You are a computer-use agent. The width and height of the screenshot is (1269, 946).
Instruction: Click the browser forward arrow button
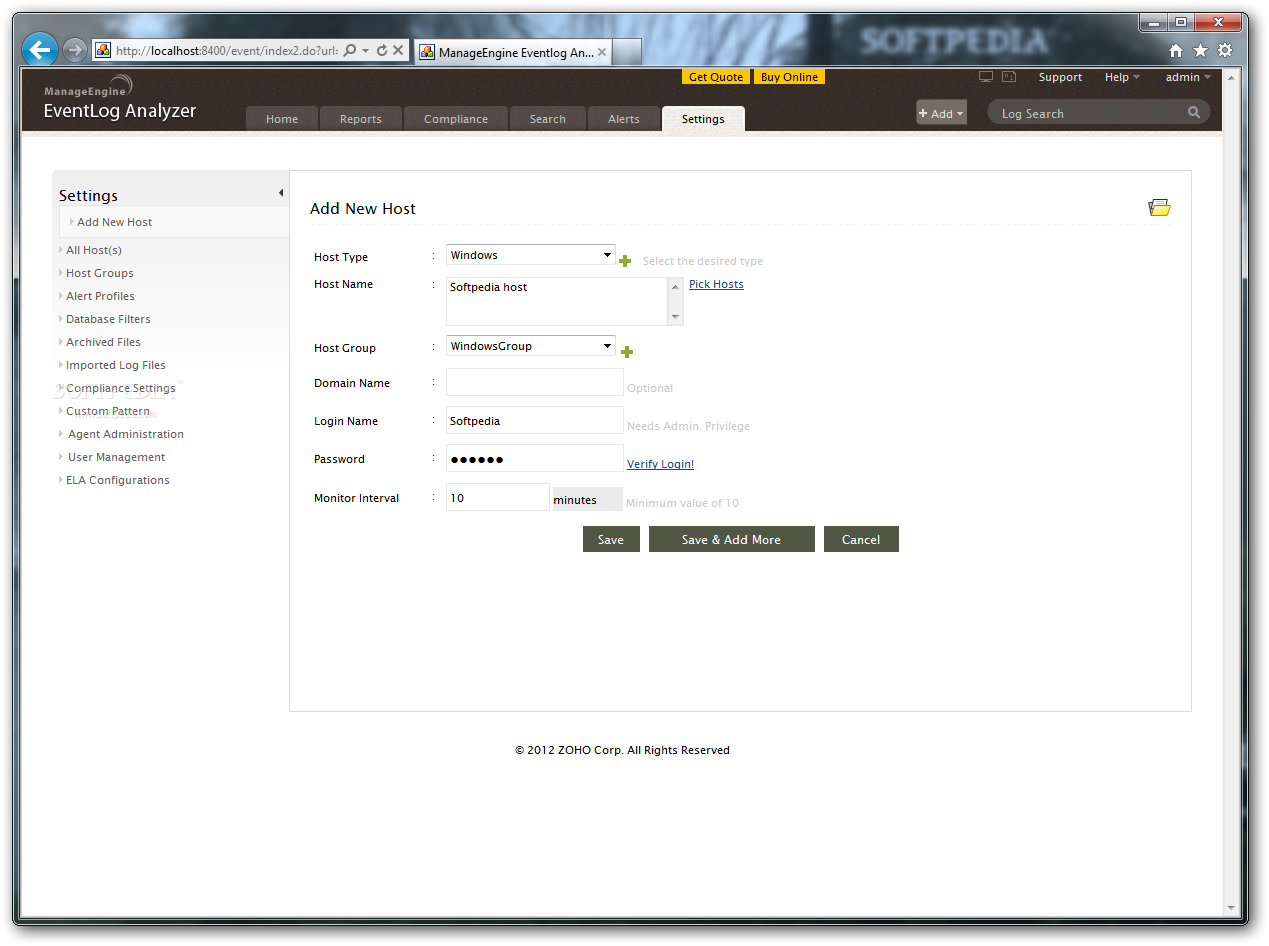pos(74,50)
